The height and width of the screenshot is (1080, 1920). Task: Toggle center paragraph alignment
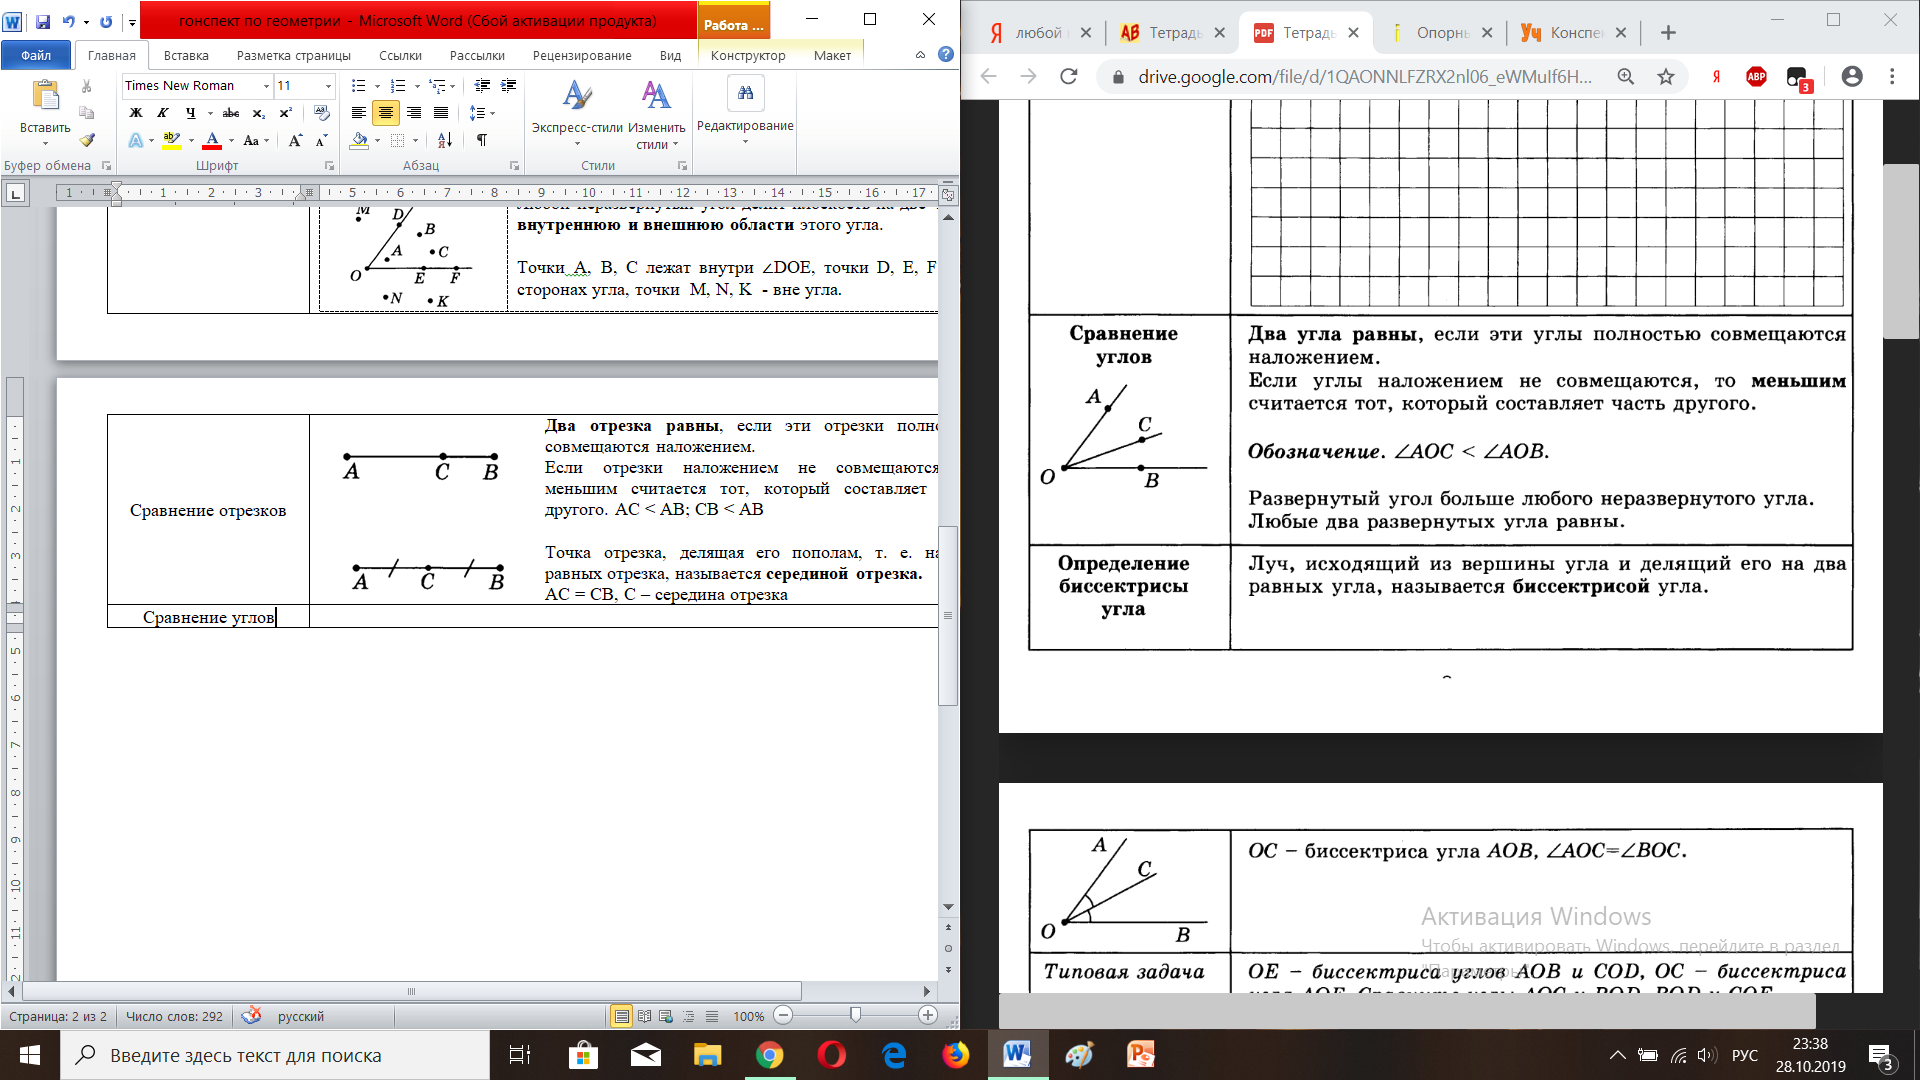[x=386, y=113]
